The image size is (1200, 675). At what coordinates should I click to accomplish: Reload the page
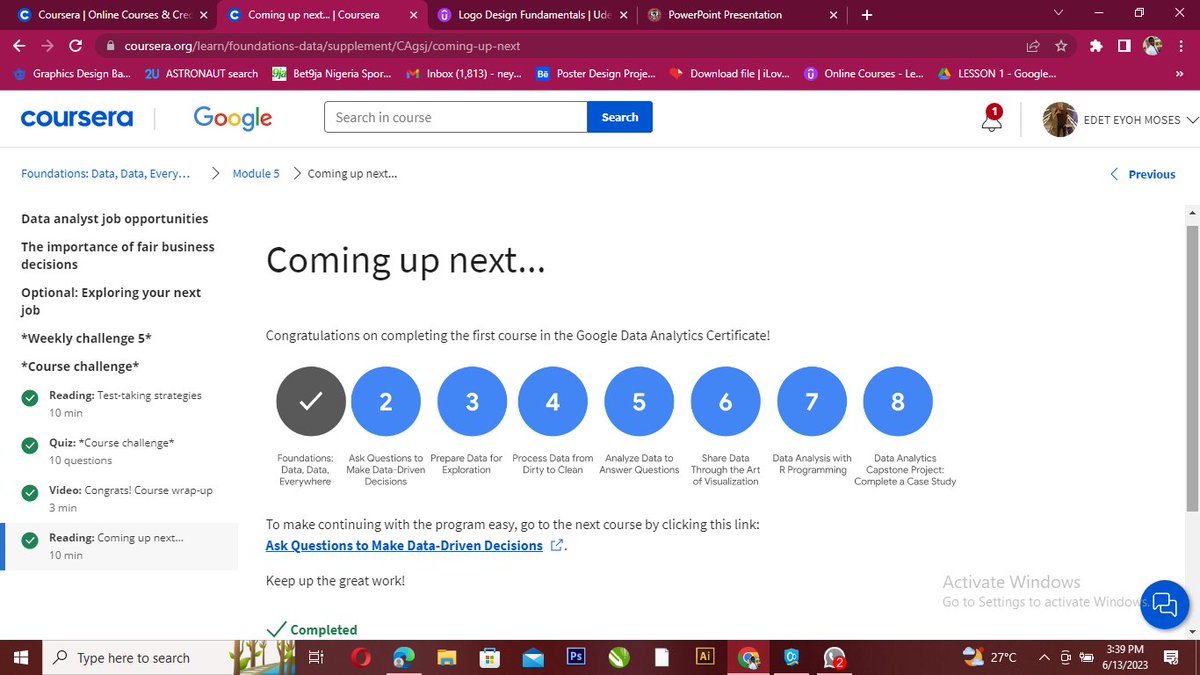(x=75, y=46)
